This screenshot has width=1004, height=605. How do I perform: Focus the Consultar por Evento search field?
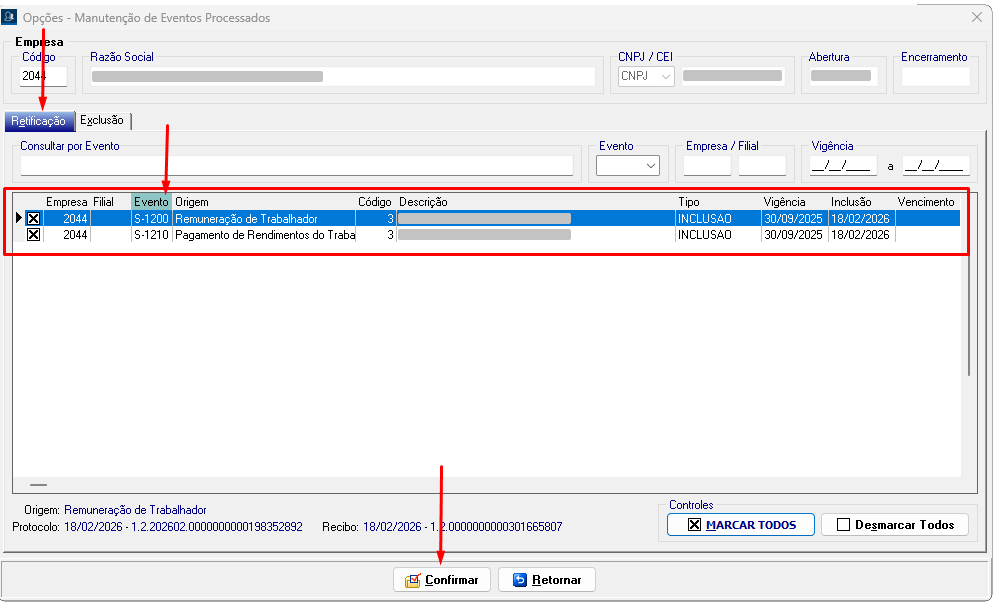(x=296, y=166)
